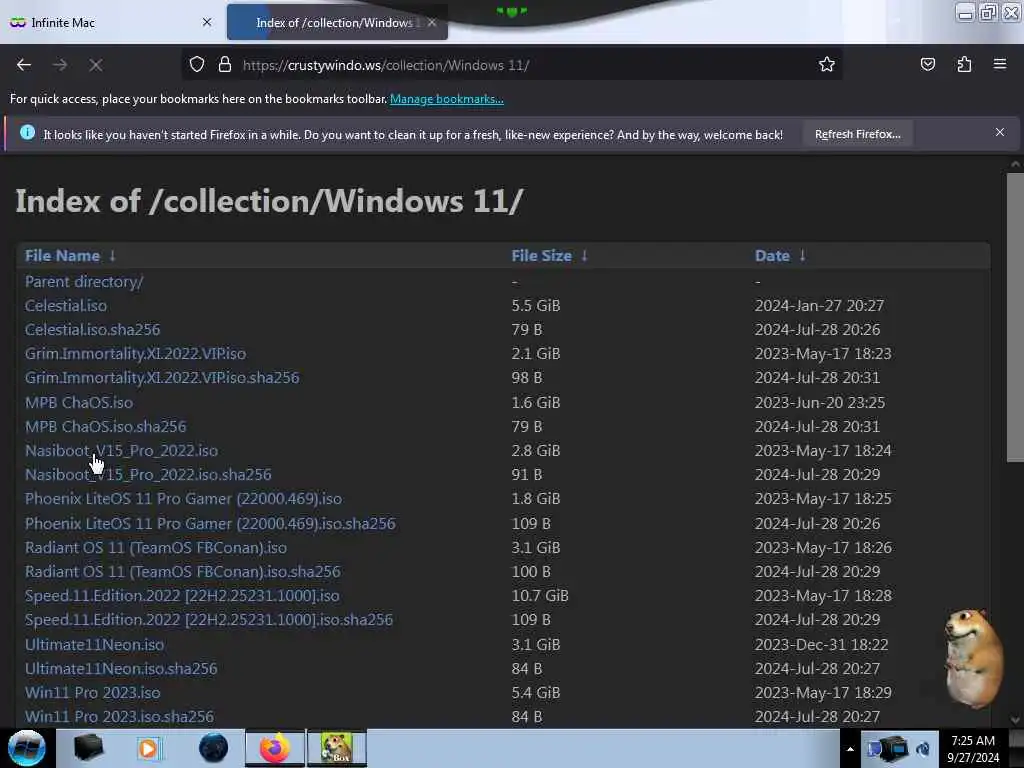1024x768 pixels.
Task: Open Win11 Pro 2023.iso.sha256 link
Action: (x=119, y=717)
